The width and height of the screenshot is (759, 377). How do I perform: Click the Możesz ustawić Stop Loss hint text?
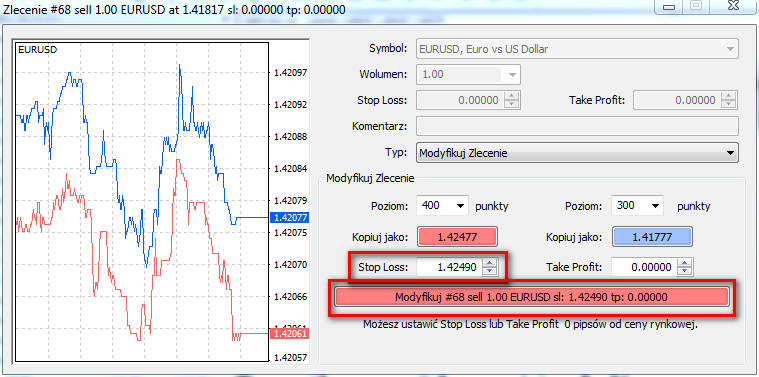[x=530, y=324]
